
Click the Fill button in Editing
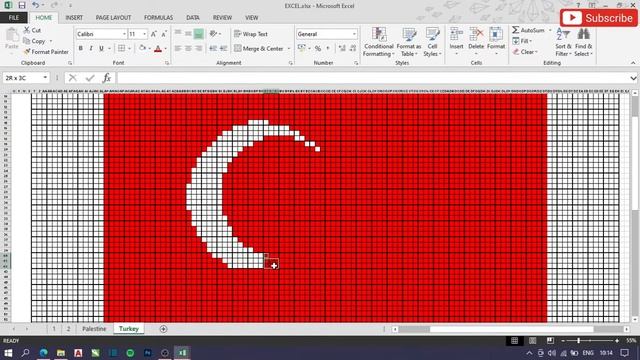pos(521,41)
